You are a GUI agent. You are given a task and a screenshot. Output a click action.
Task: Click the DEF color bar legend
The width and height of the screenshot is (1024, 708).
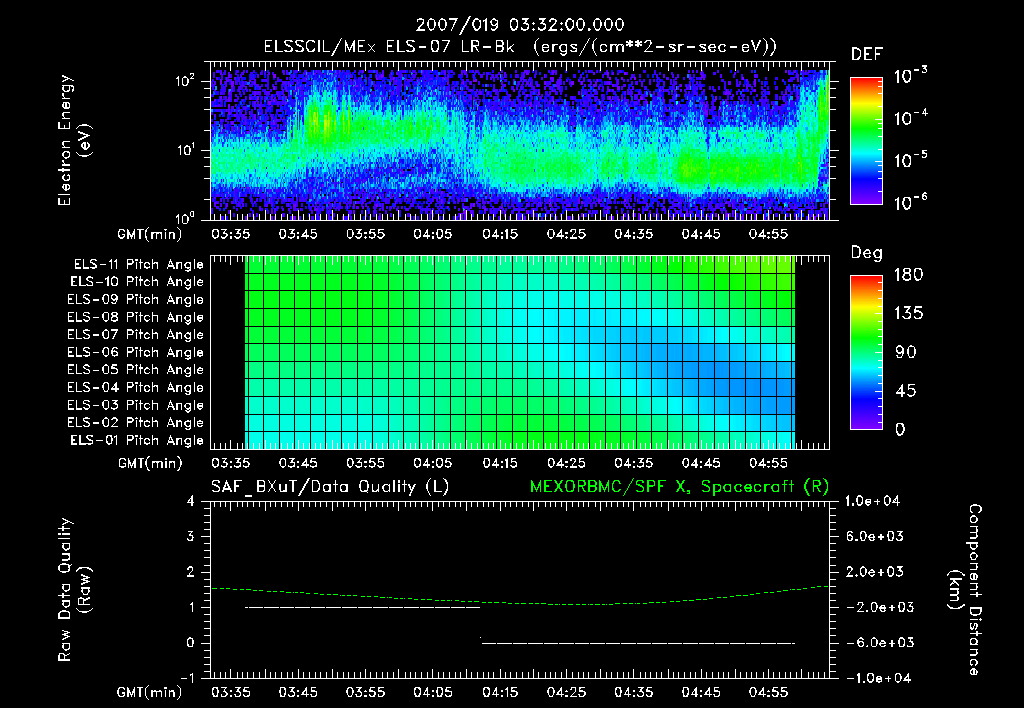click(866, 140)
